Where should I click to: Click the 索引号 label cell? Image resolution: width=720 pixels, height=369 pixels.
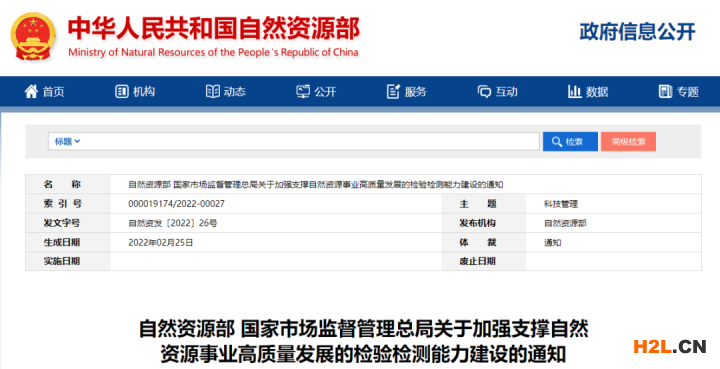coord(68,204)
